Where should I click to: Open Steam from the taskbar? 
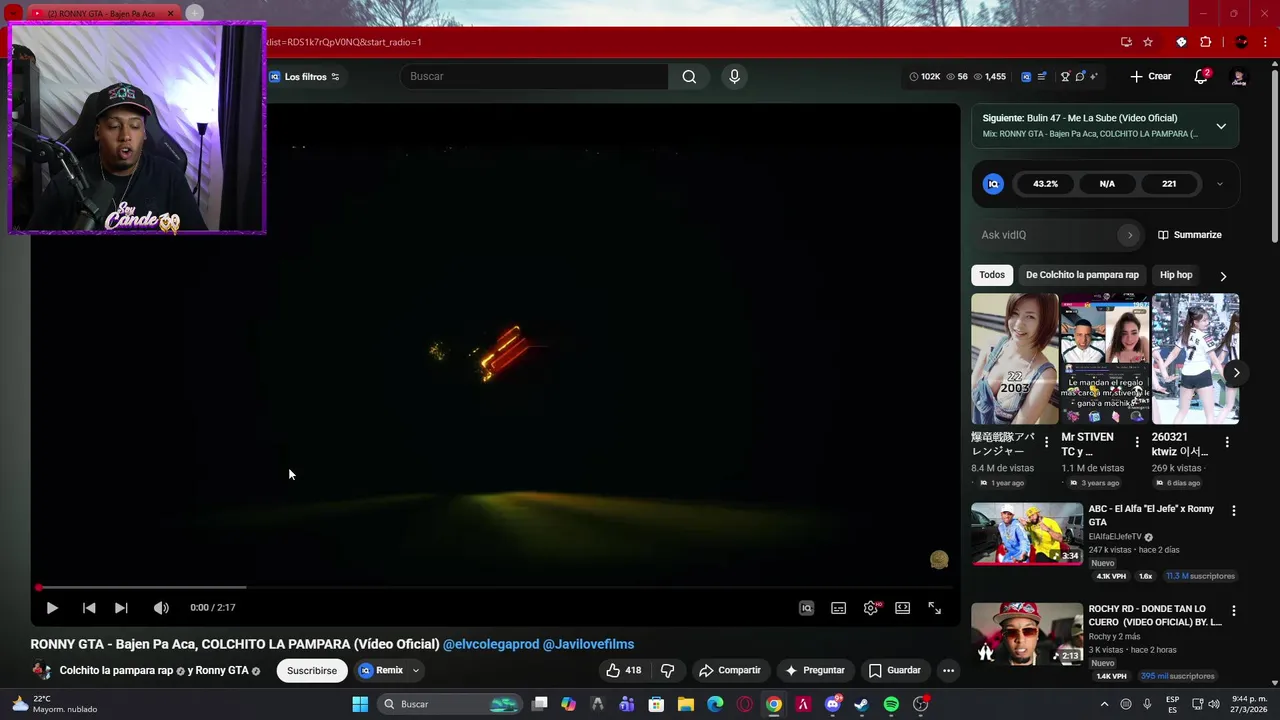click(x=861, y=704)
